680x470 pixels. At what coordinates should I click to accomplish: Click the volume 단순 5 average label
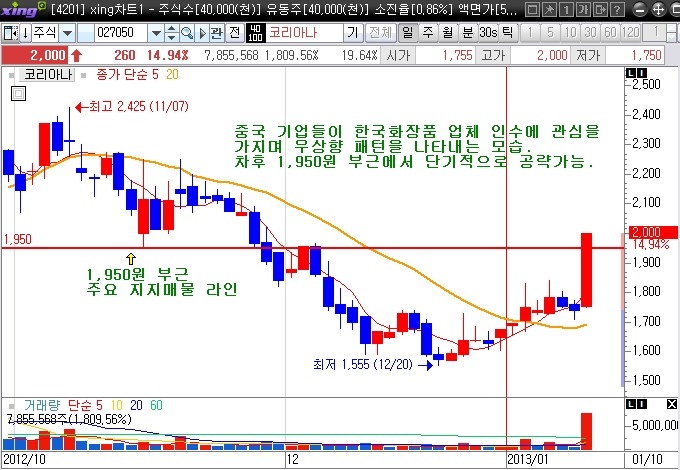click(x=85, y=405)
